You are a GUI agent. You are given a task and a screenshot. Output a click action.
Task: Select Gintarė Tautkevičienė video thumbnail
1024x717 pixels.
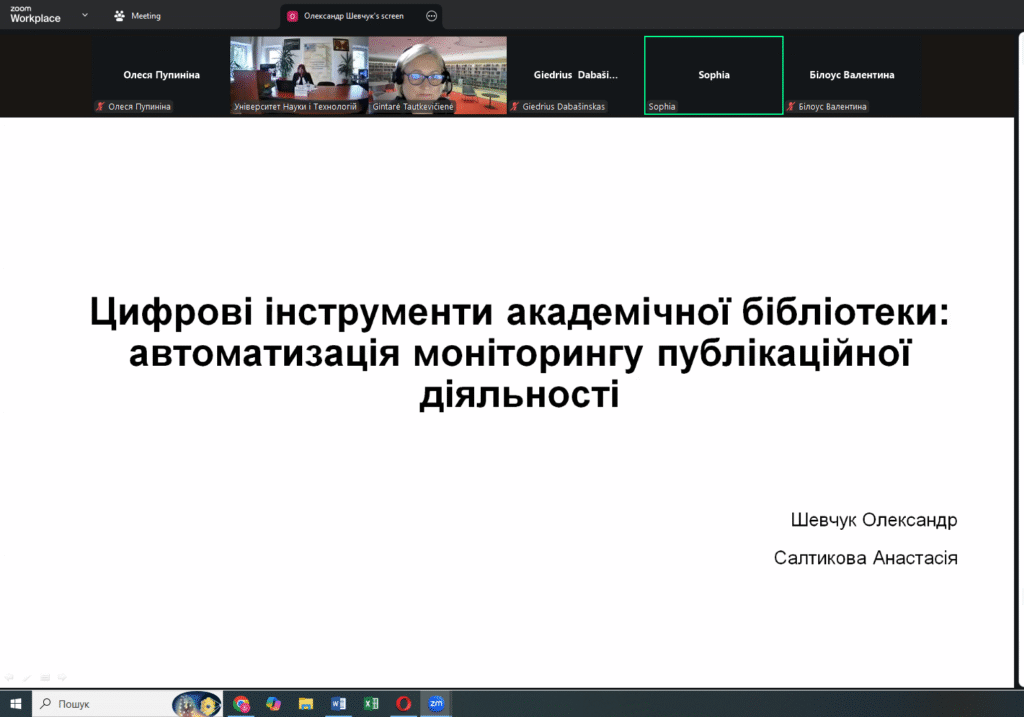(437, 75)
